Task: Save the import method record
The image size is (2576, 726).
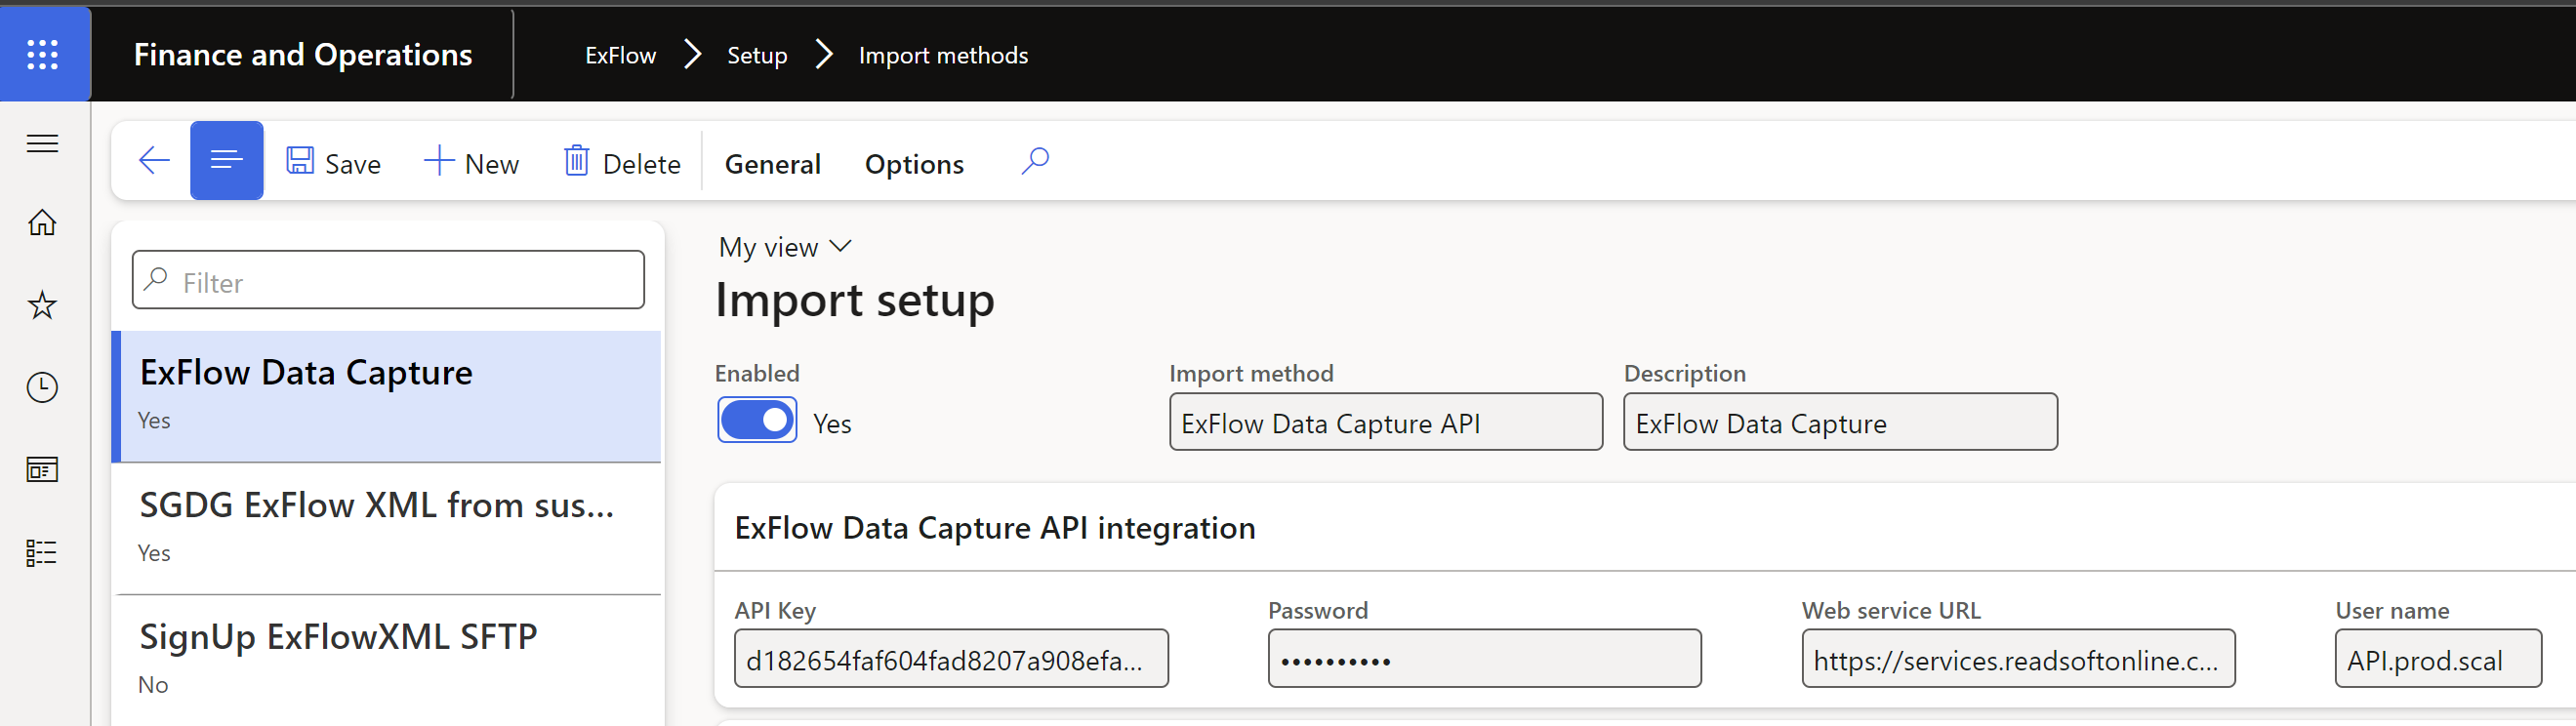Action: [333, 163]
